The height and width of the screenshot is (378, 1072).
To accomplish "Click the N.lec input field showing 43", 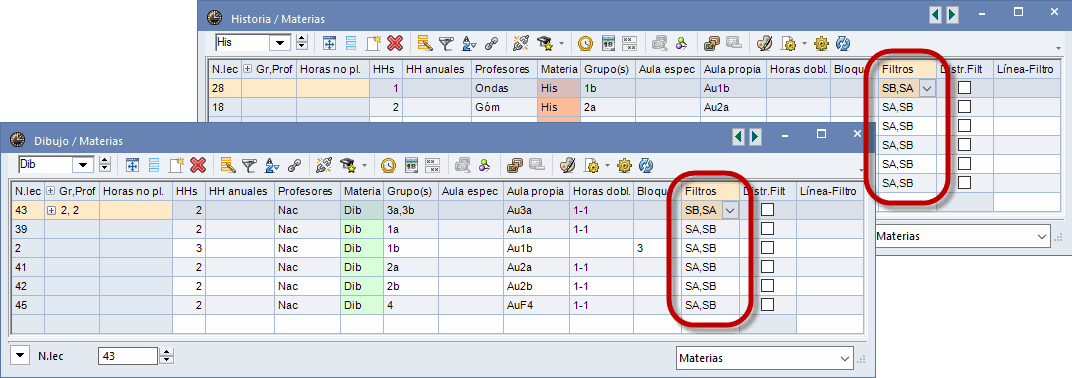I will point(128,355).
